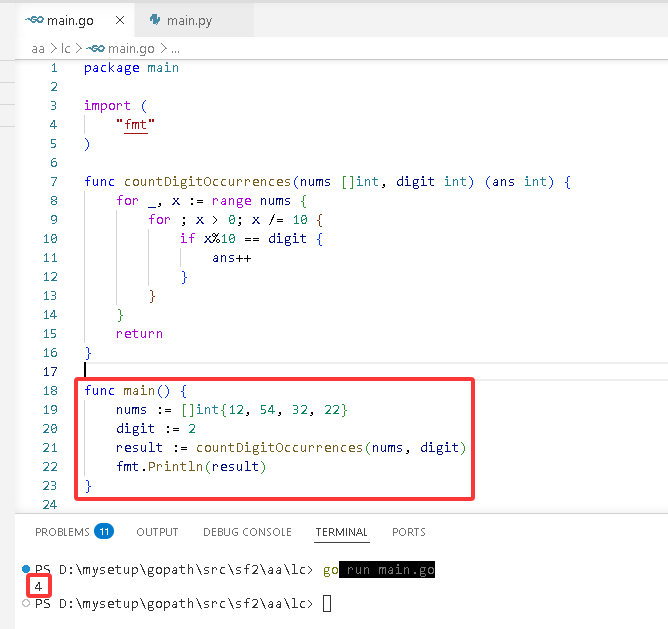The width and height of the screenshot is (668, 629).
Task: Click the Python file icon on main.py tab
Action: [x=155, y=20]
